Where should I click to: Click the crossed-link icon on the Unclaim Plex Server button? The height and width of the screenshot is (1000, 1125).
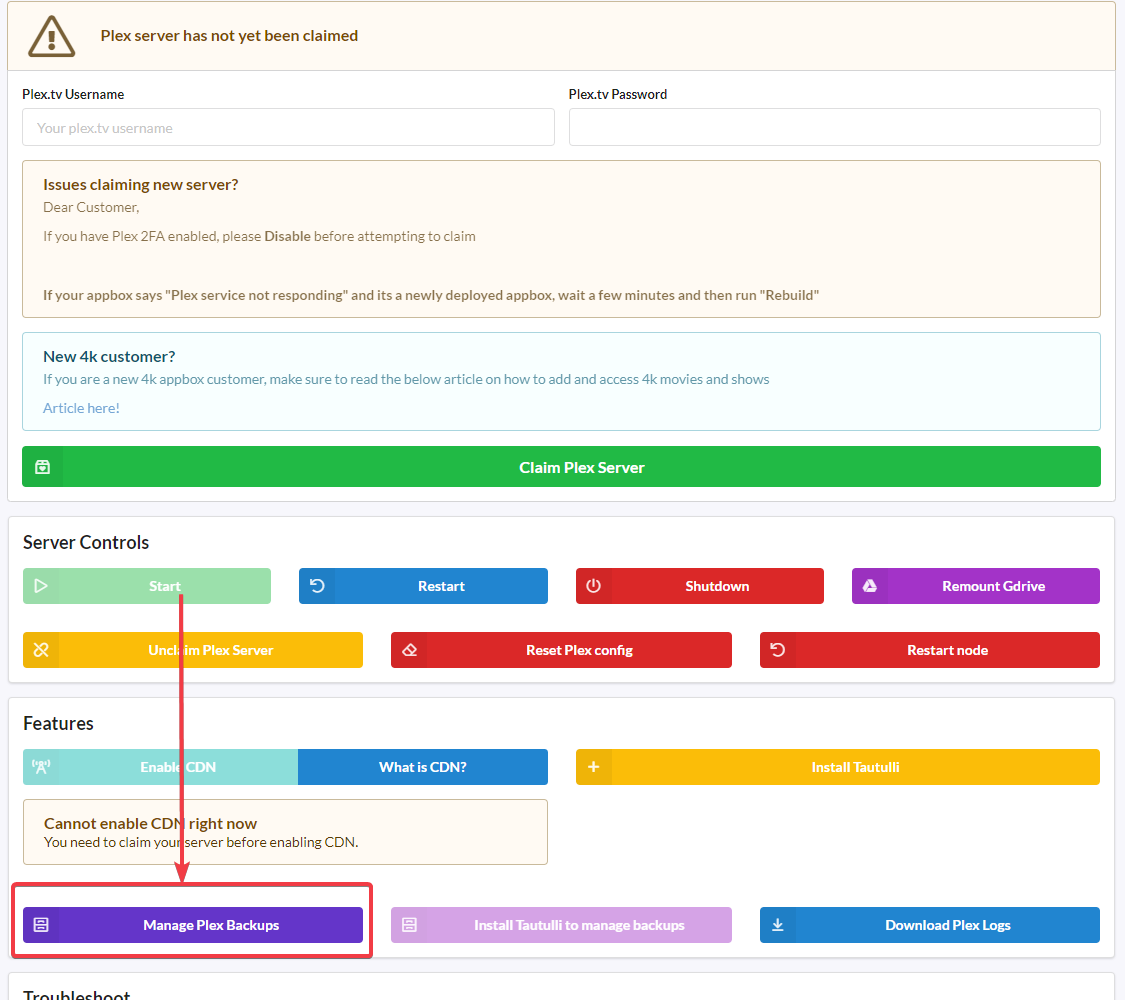[41, 650]
